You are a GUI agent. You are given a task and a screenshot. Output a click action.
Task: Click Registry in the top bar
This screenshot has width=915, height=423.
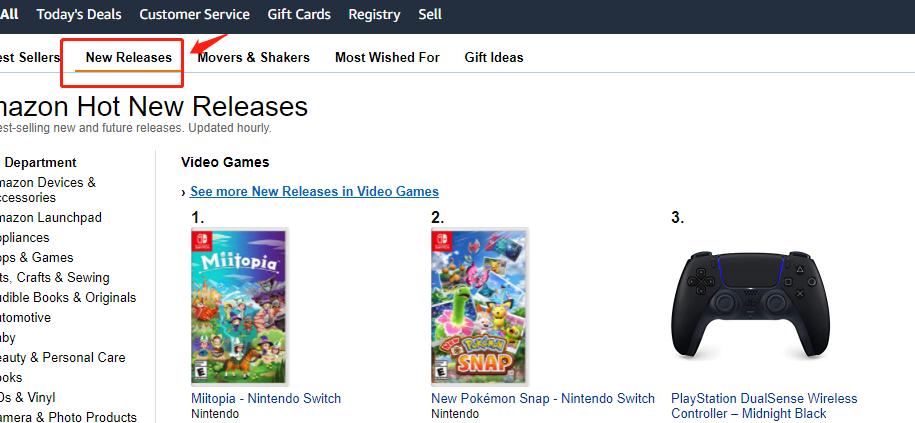tap(374, 15)
